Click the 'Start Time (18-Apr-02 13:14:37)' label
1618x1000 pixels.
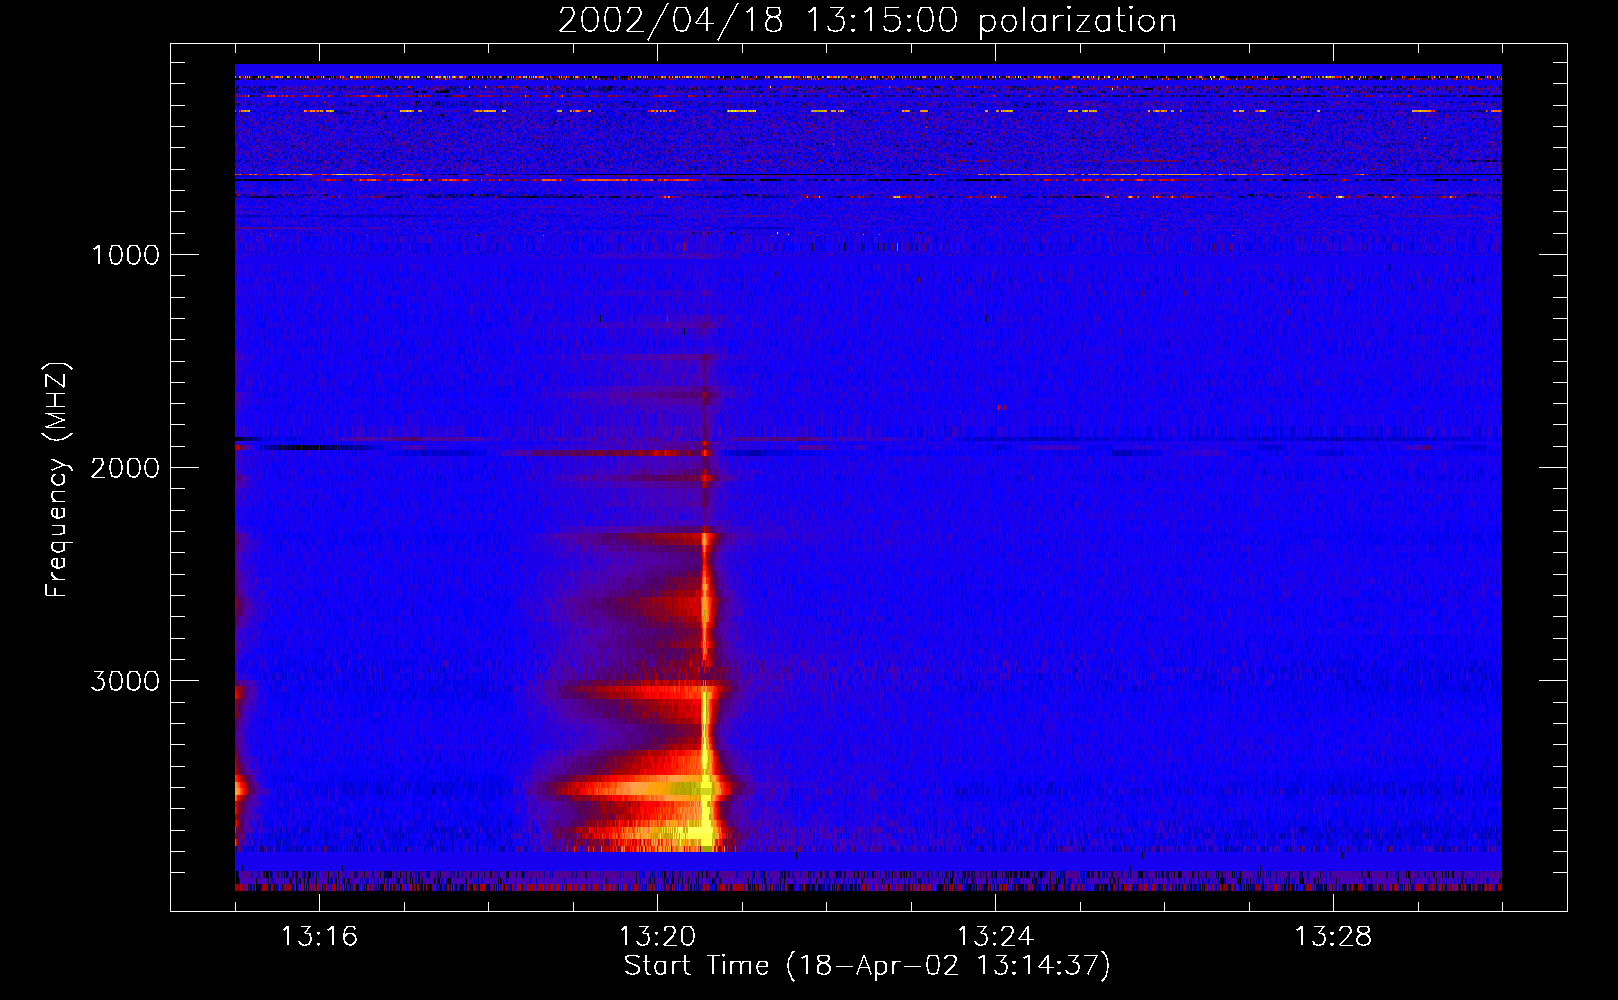(867, 966)
